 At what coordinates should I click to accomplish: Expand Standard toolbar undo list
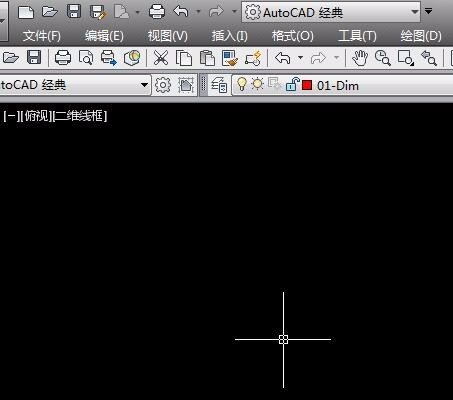300,58
